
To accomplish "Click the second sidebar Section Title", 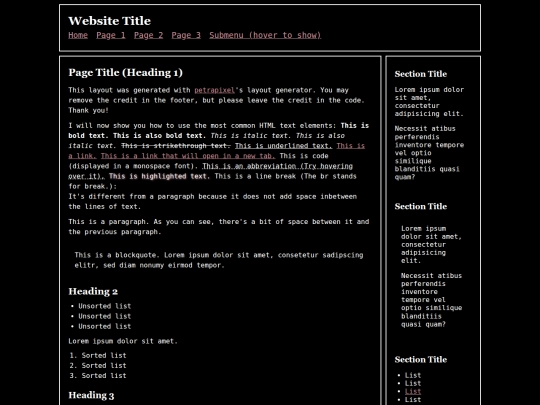I will (x=420, y=206).
